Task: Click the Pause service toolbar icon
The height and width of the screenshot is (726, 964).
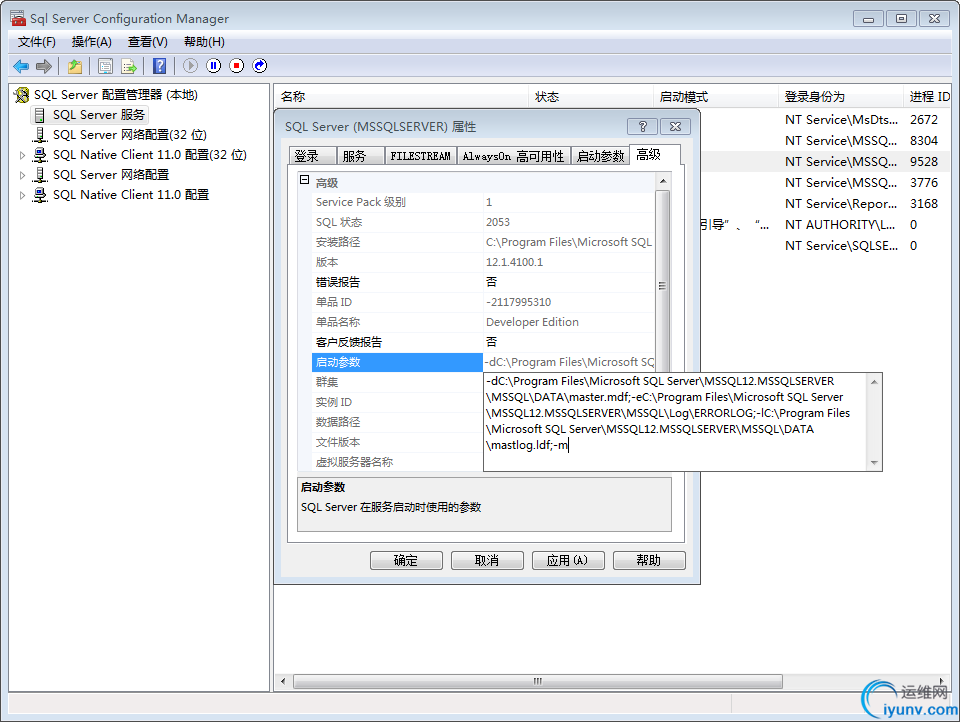Action: coord(213,66)
